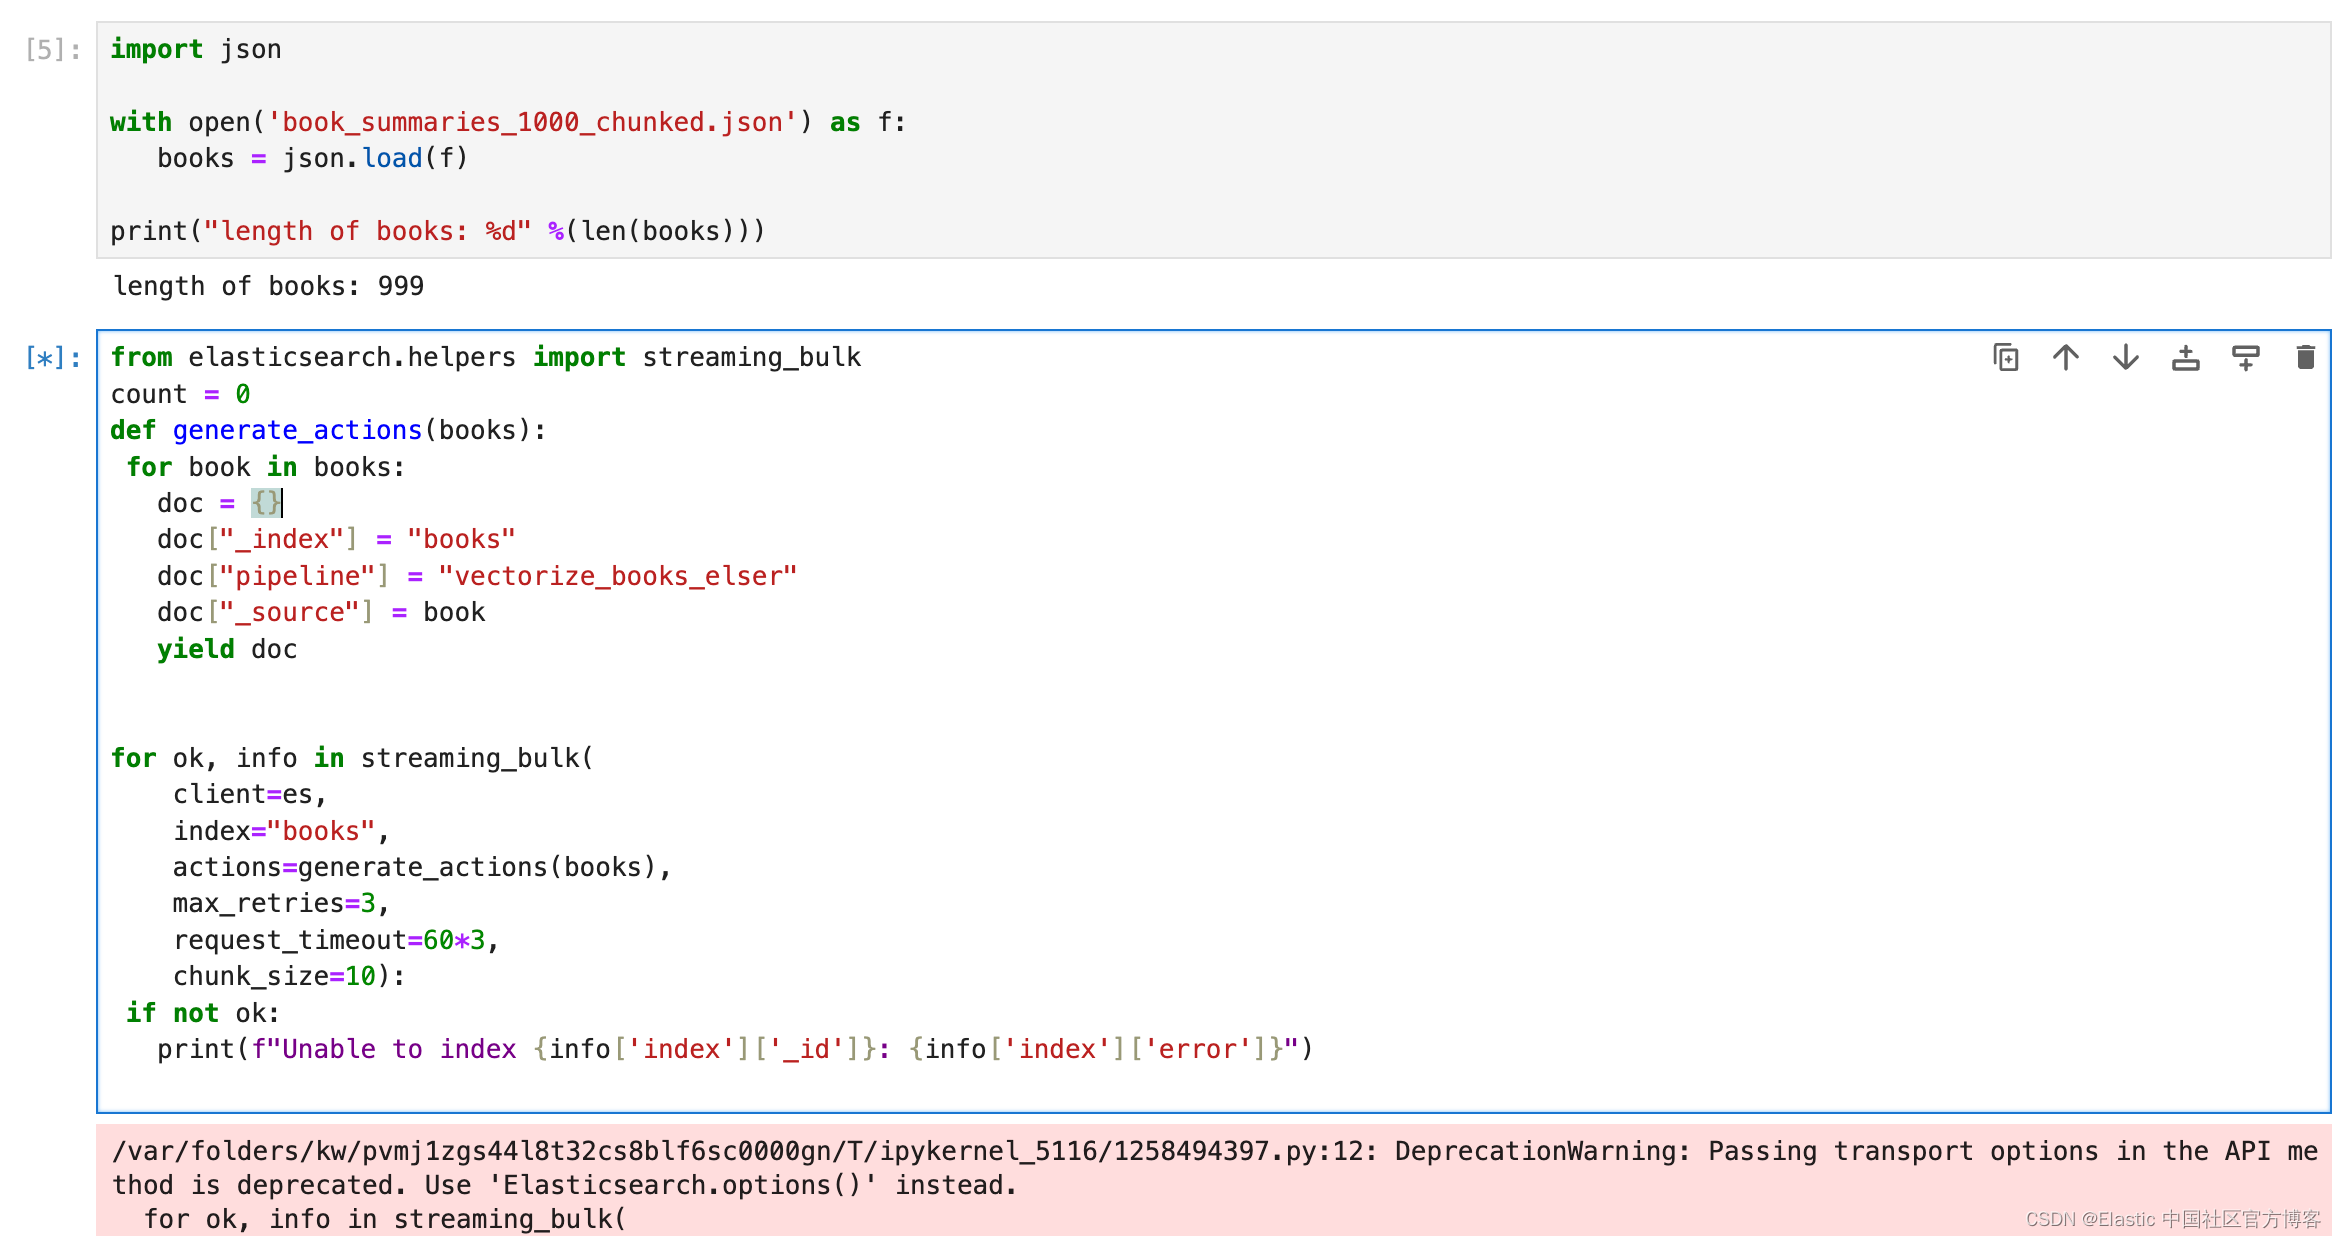Image resolution: width=2336 pixels, height=1238 pixels.
Task: Place cursor on the 'count = 0' line
Action: (180, 394)
